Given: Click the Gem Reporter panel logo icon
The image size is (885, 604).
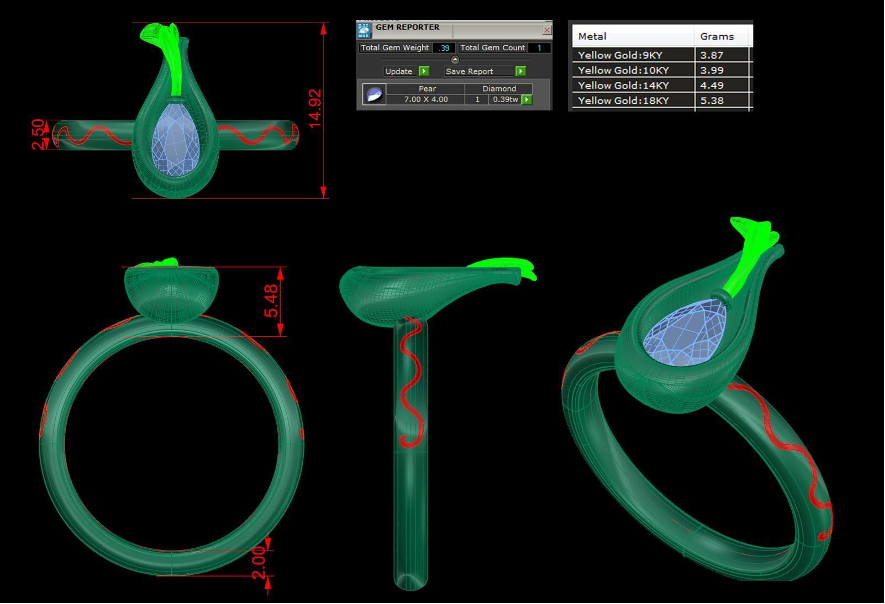Looking at the screenshot, I should coord(364,29).
